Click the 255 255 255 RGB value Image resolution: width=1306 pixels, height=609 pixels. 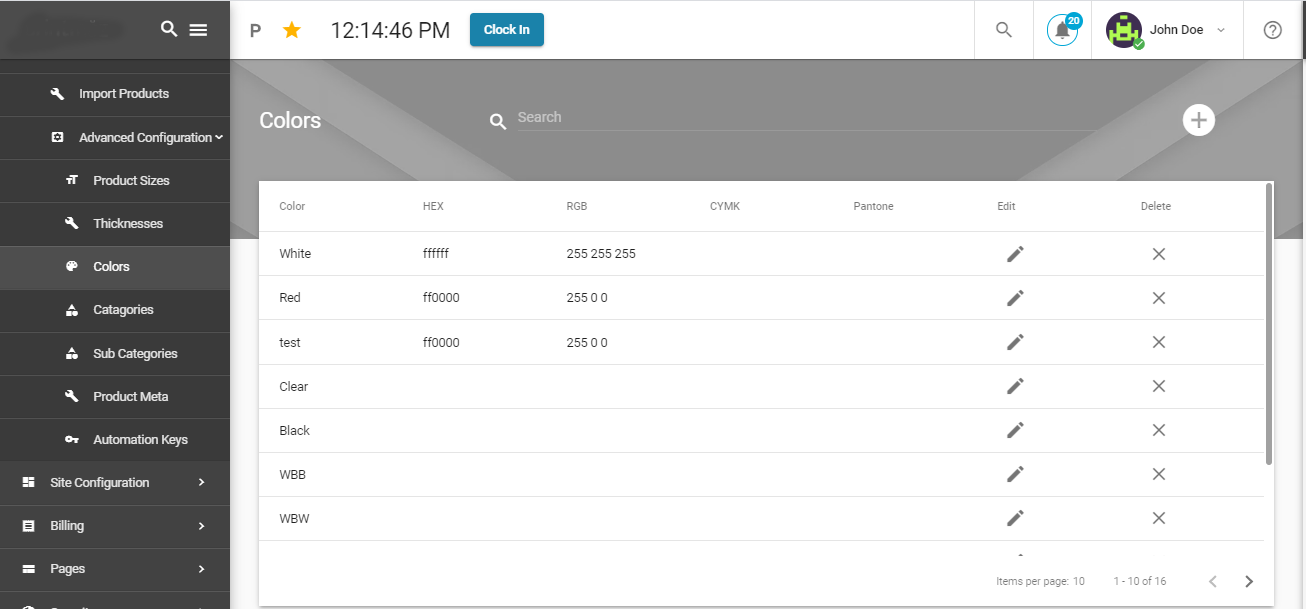[601, 254]
